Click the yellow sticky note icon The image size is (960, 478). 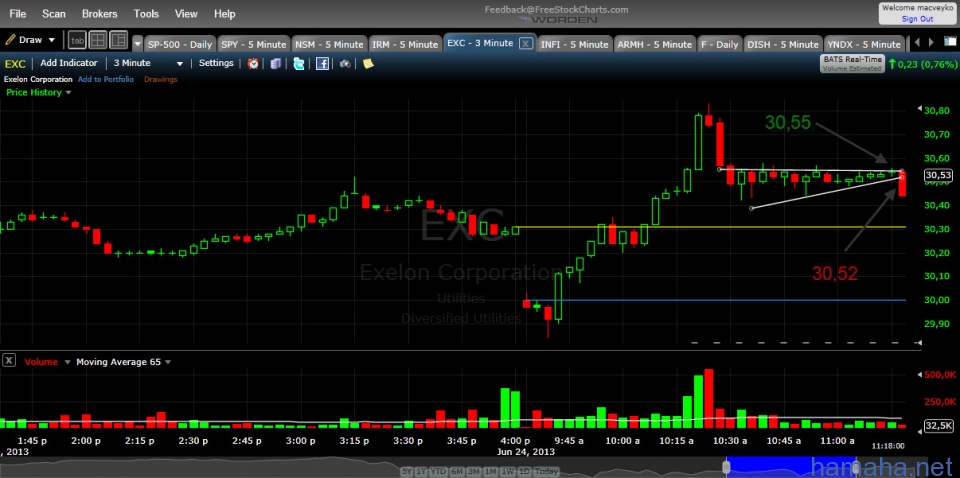pos(368,64)
